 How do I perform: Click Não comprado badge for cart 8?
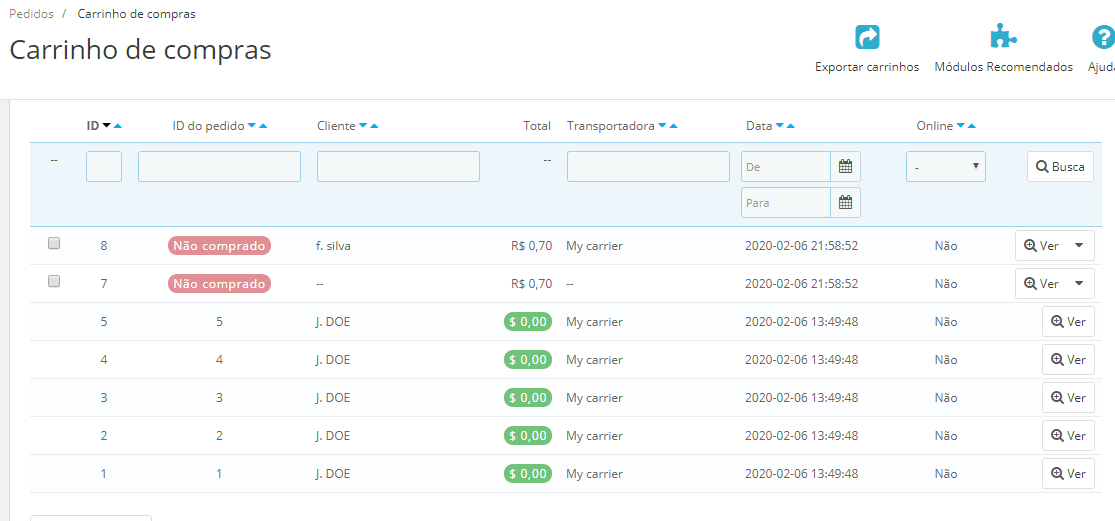click(x=219, y=246)
